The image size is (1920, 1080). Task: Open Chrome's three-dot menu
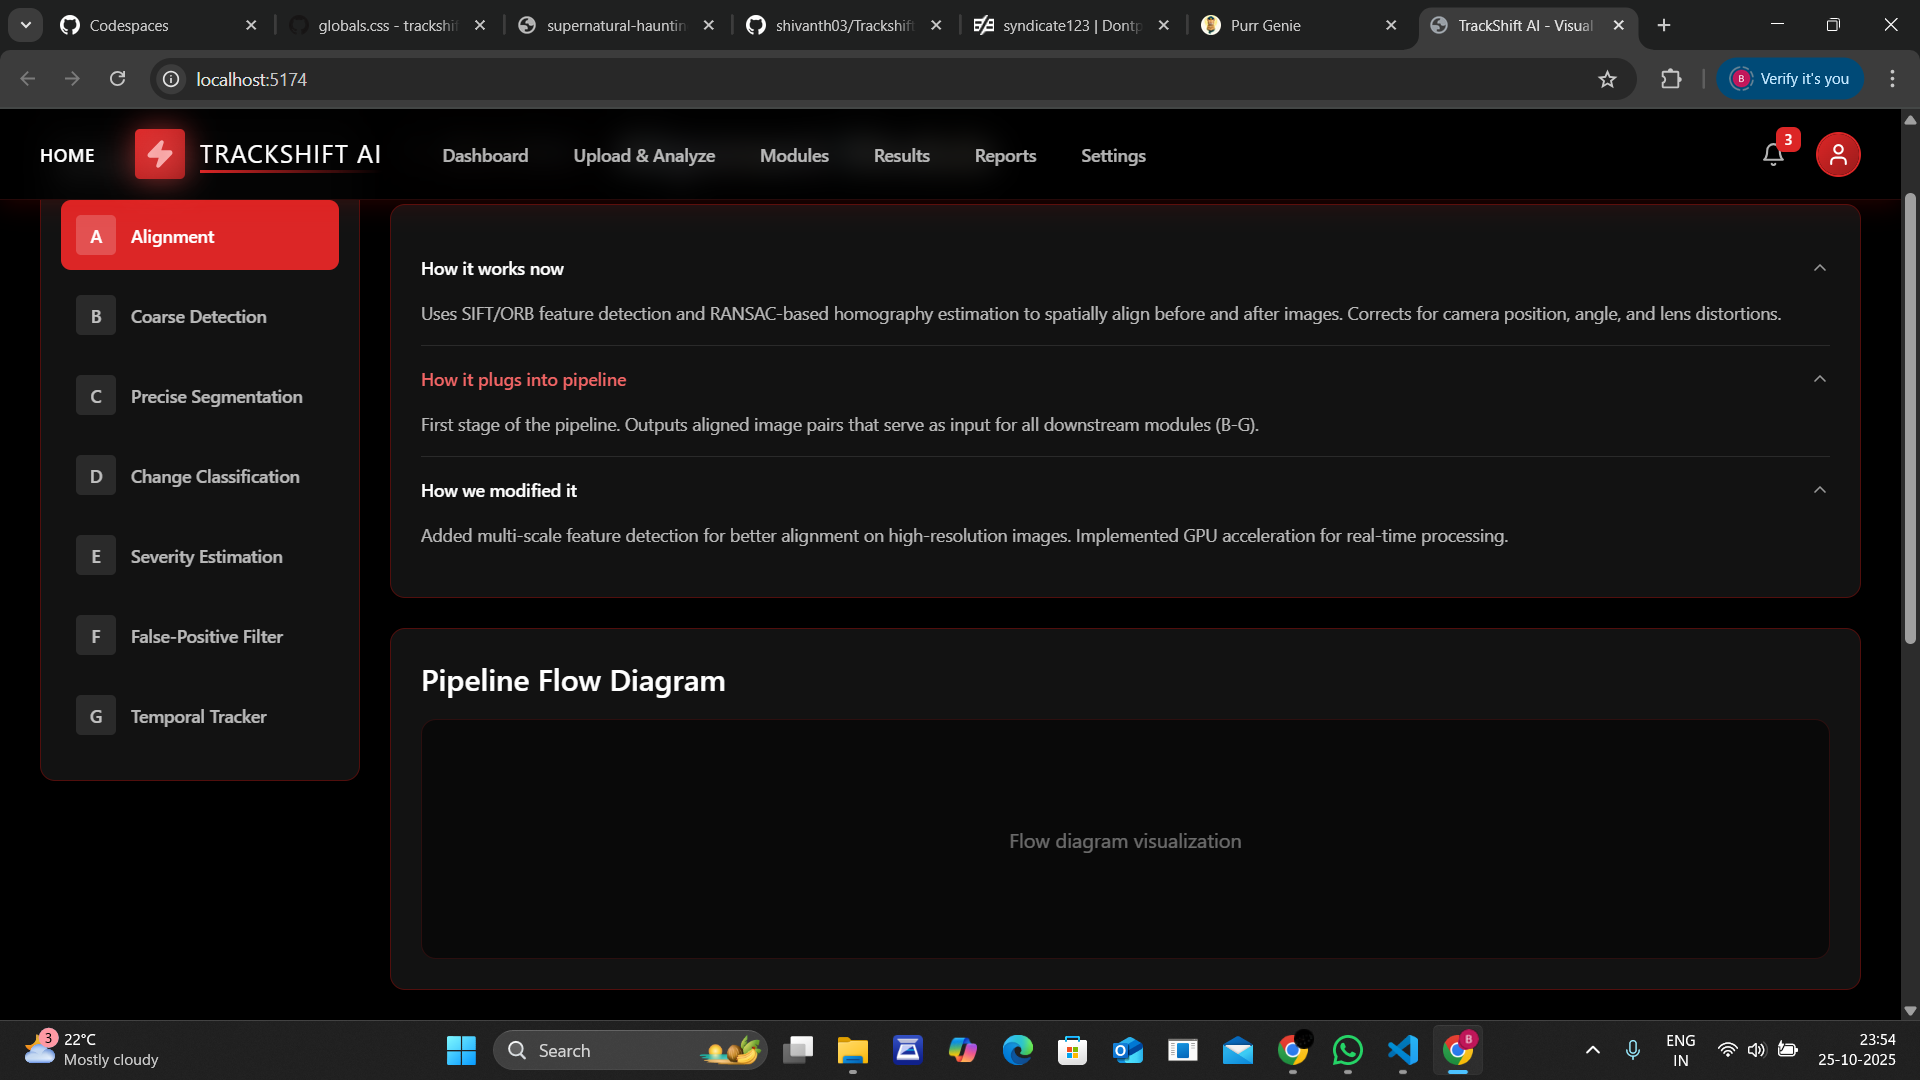tap(1892, 79)
